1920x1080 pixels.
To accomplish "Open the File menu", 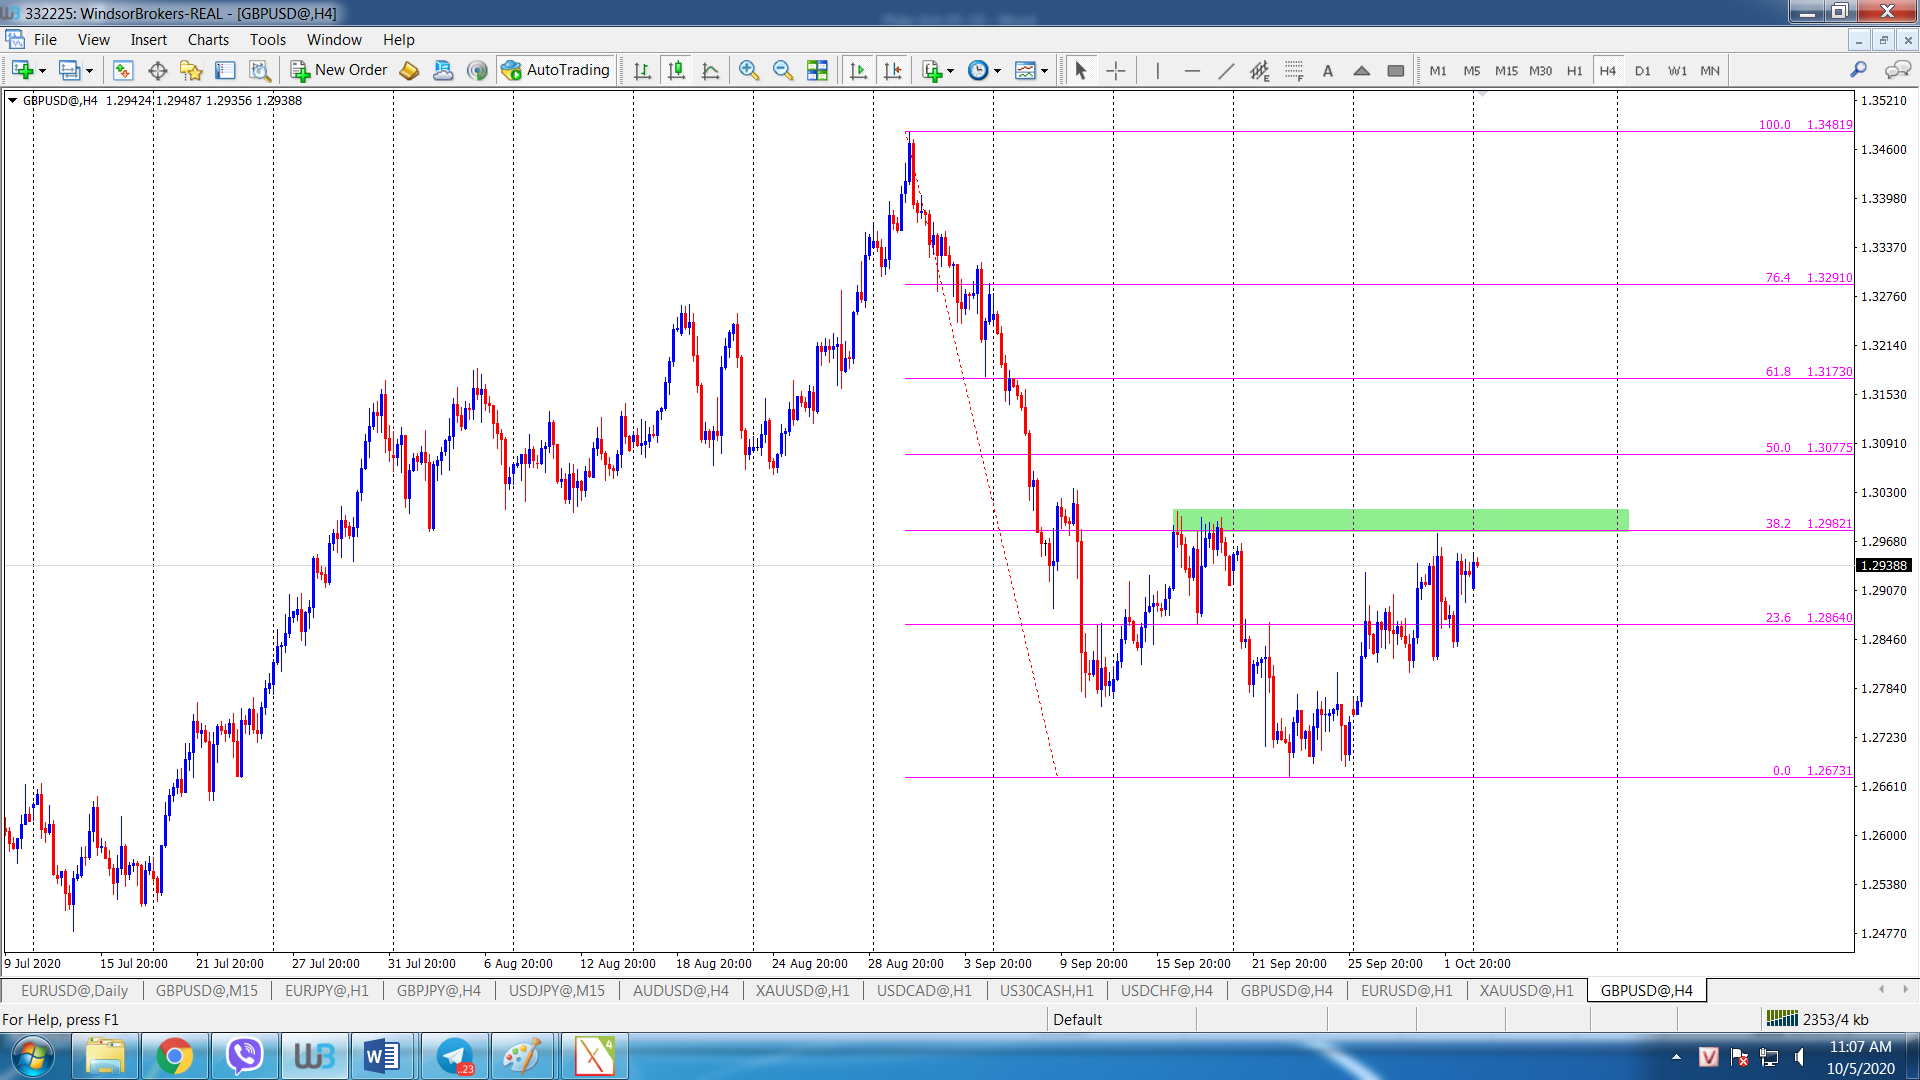I will point(45,40).
